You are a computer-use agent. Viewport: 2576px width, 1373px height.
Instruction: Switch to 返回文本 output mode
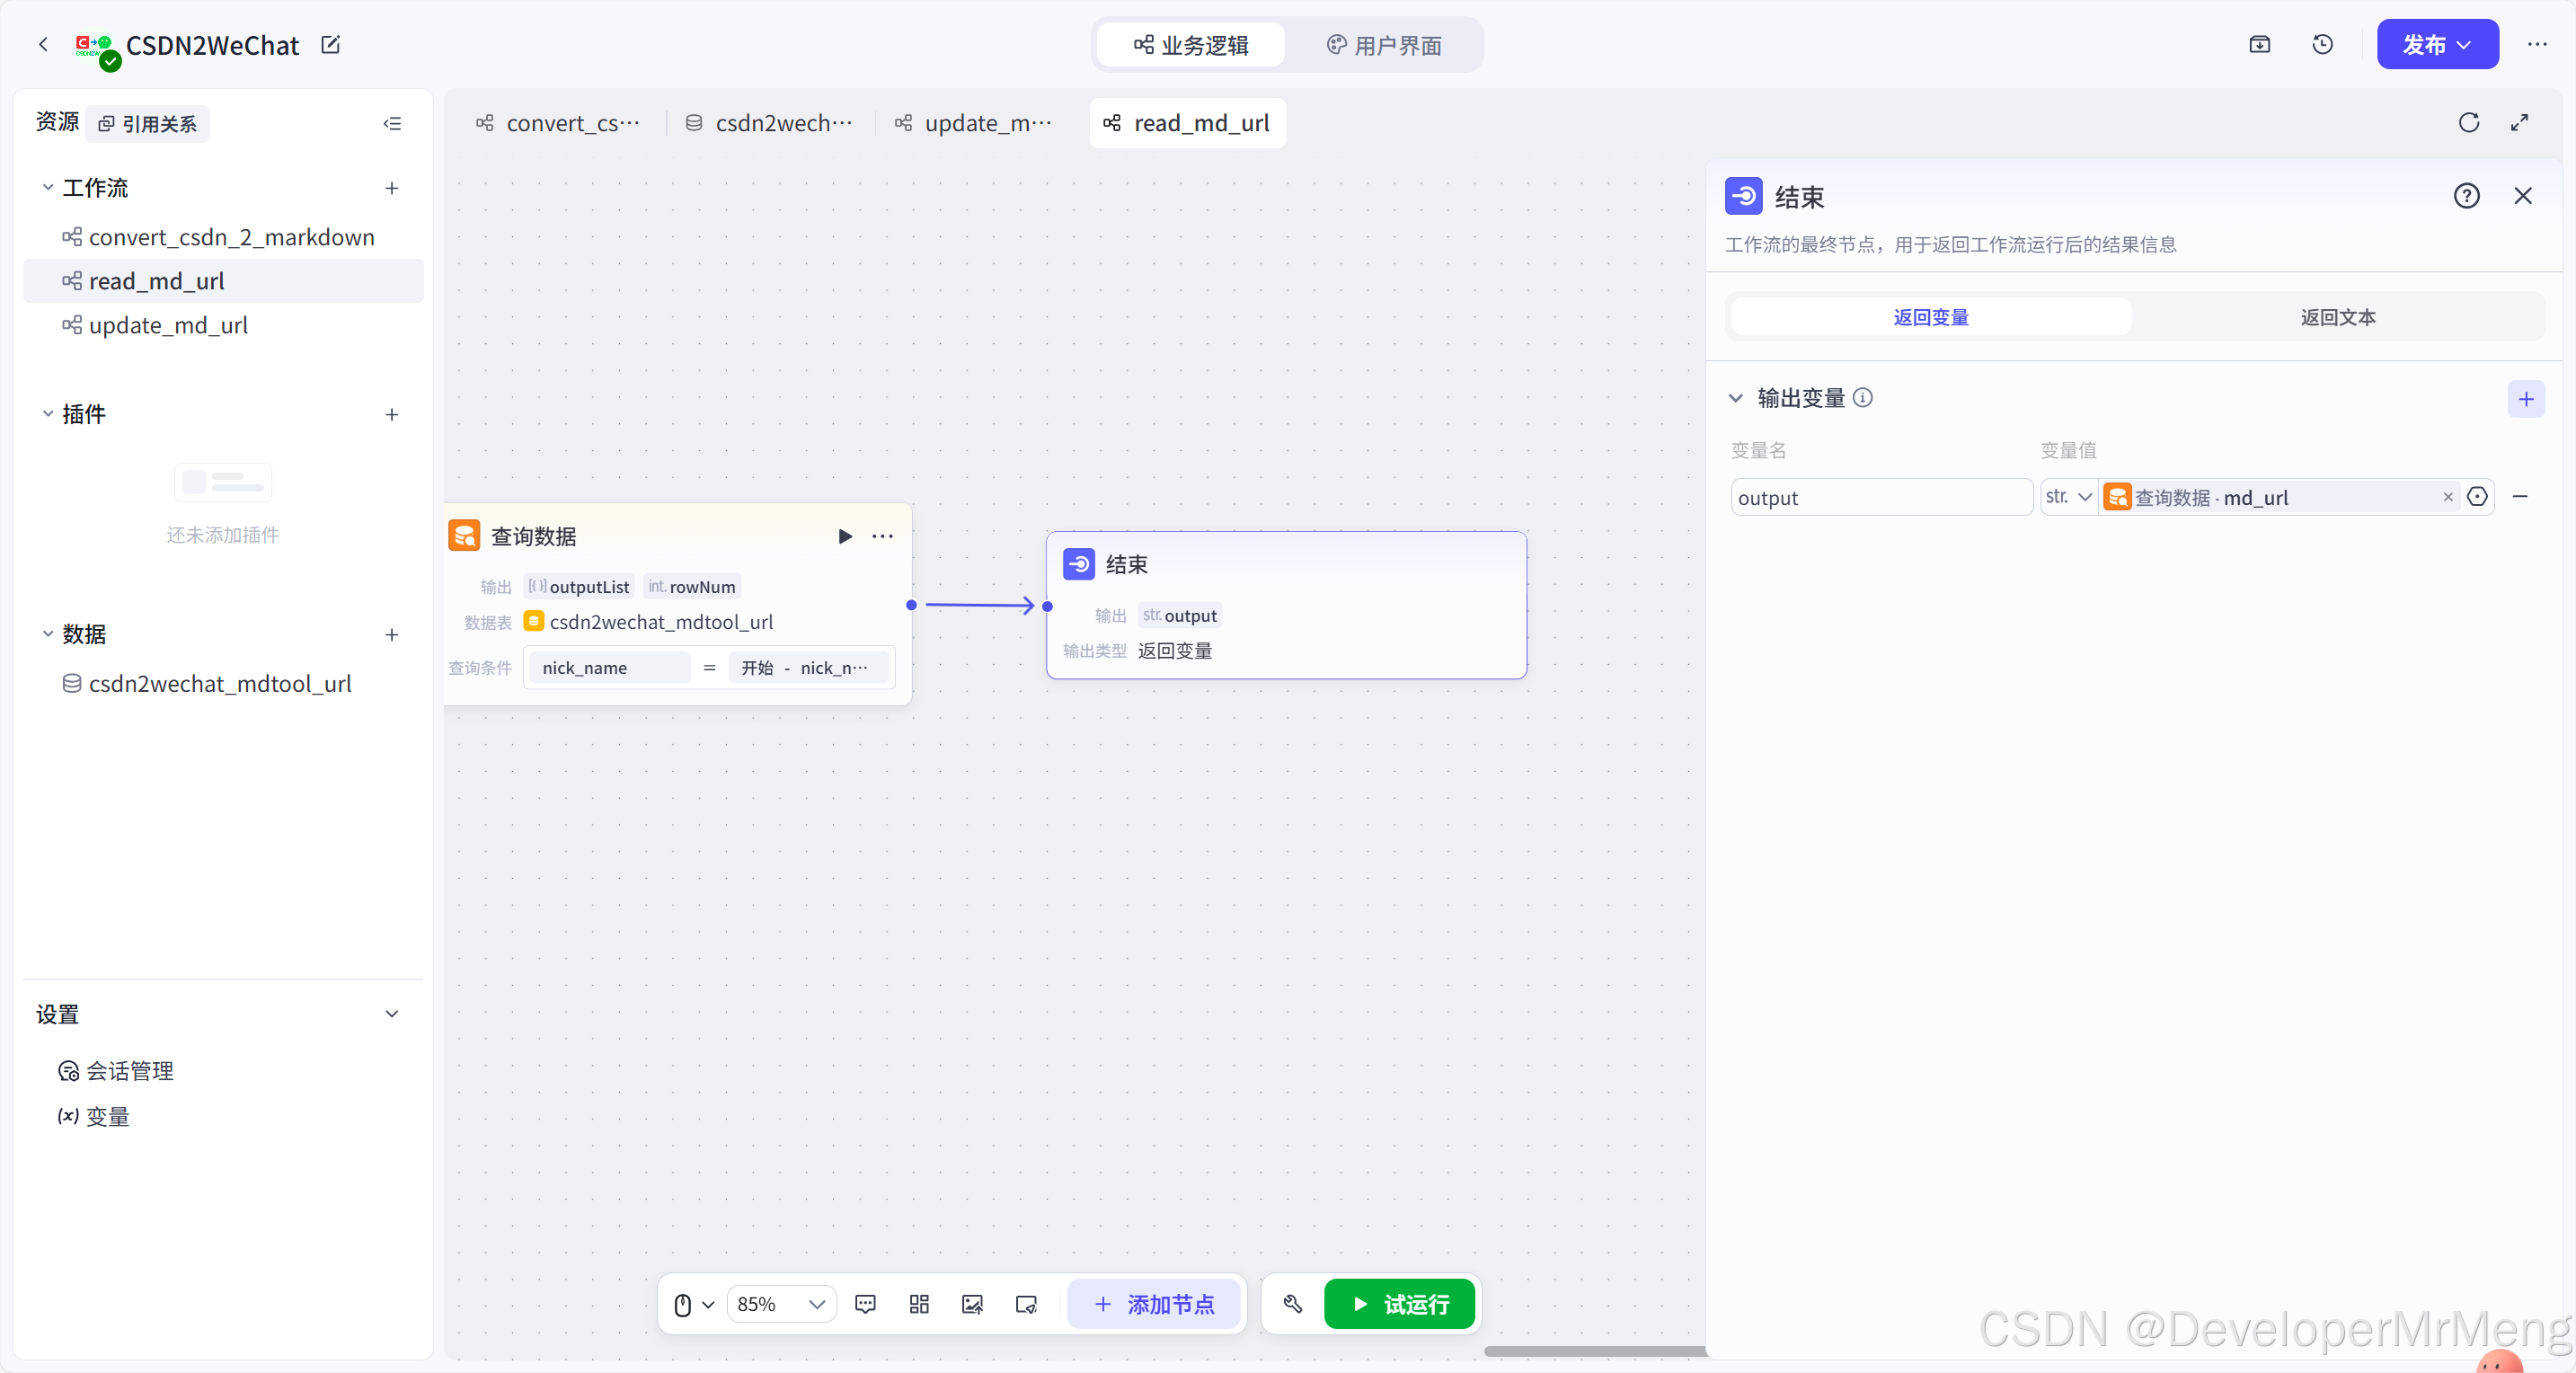[2337, 317]
